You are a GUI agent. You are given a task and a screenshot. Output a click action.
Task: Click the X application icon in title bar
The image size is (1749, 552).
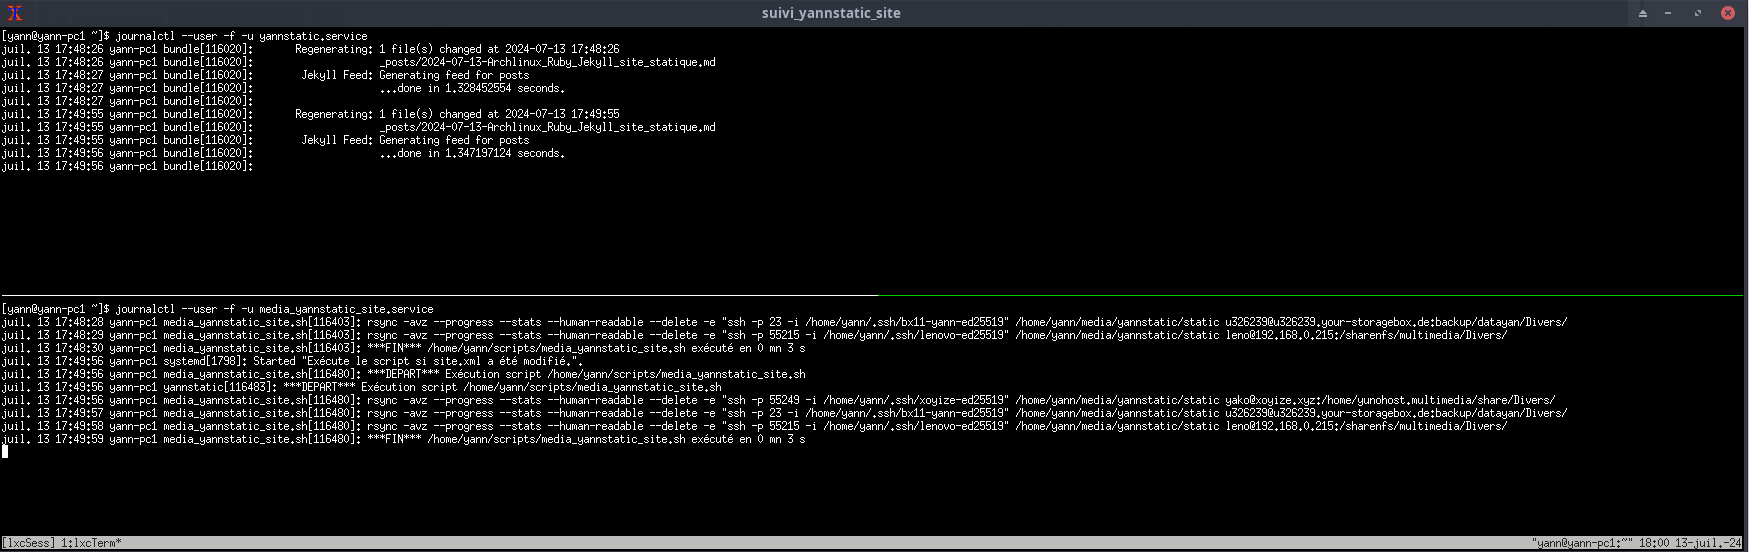point(14,13)
